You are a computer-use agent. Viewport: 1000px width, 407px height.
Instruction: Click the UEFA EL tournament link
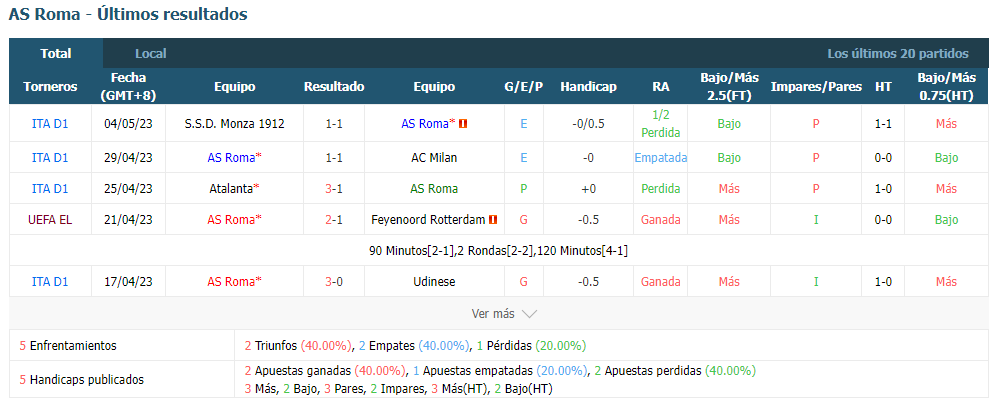(x=50, y=219)
